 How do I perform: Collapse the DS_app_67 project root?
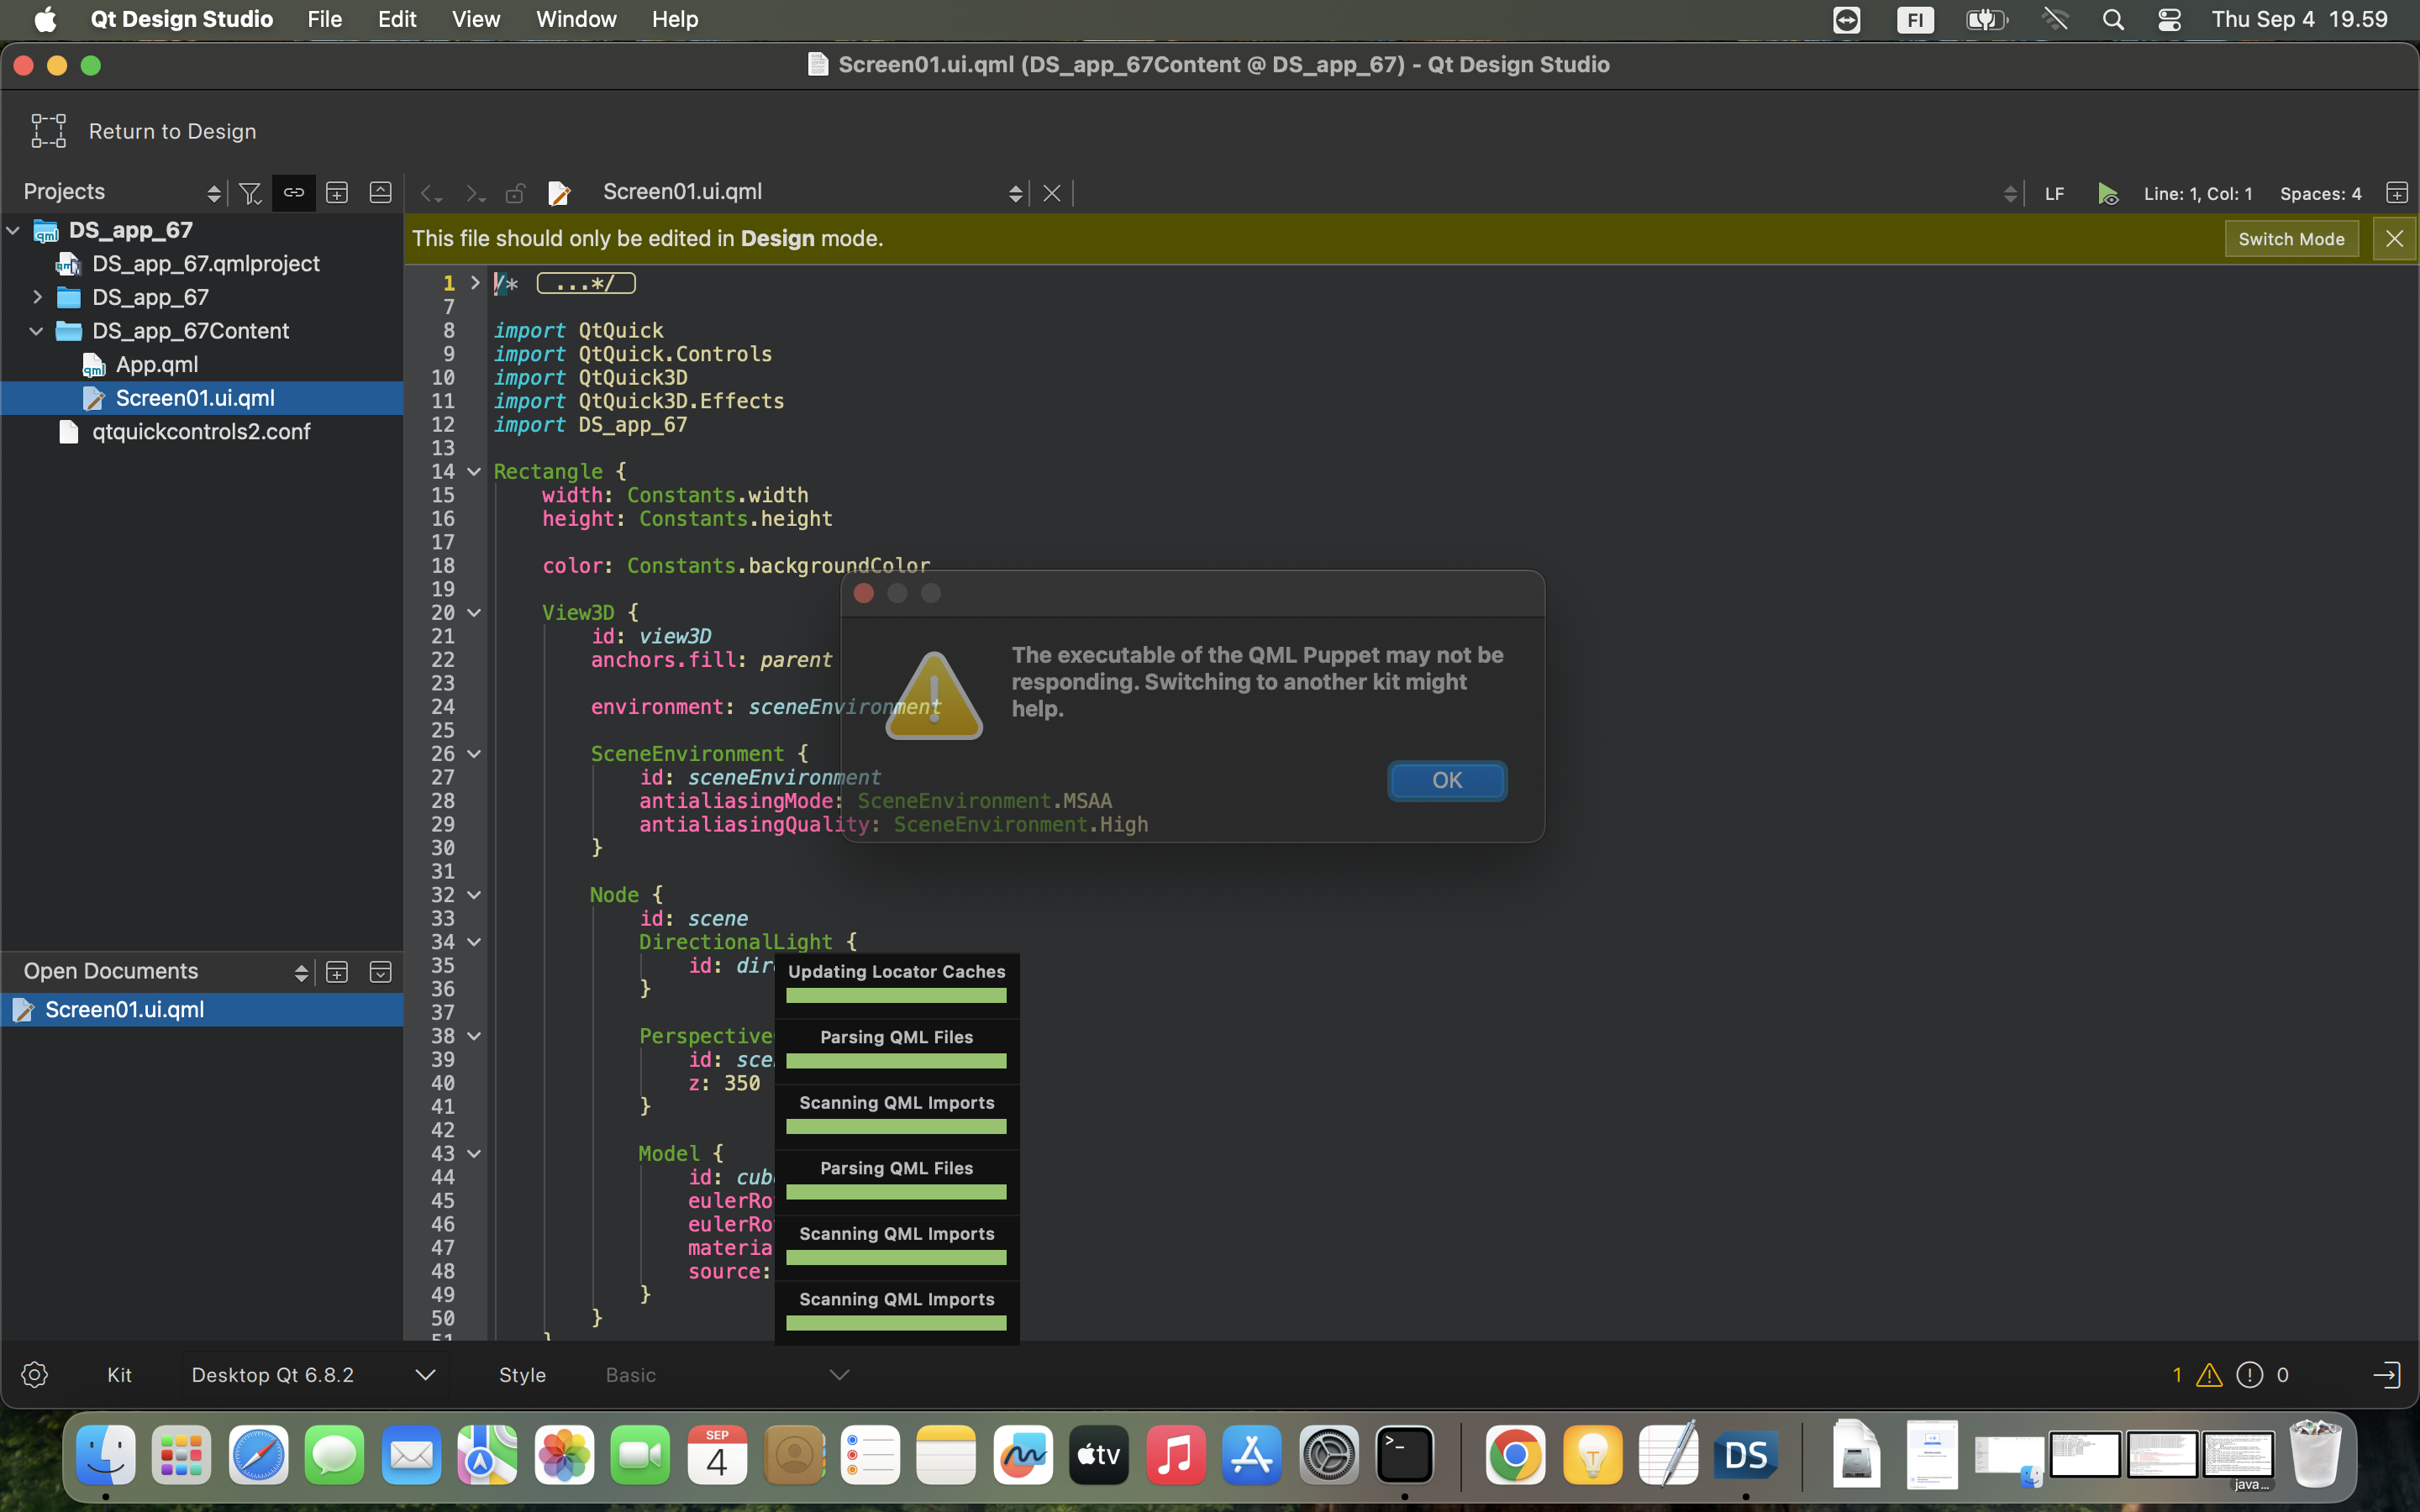(x=13, y=230)
